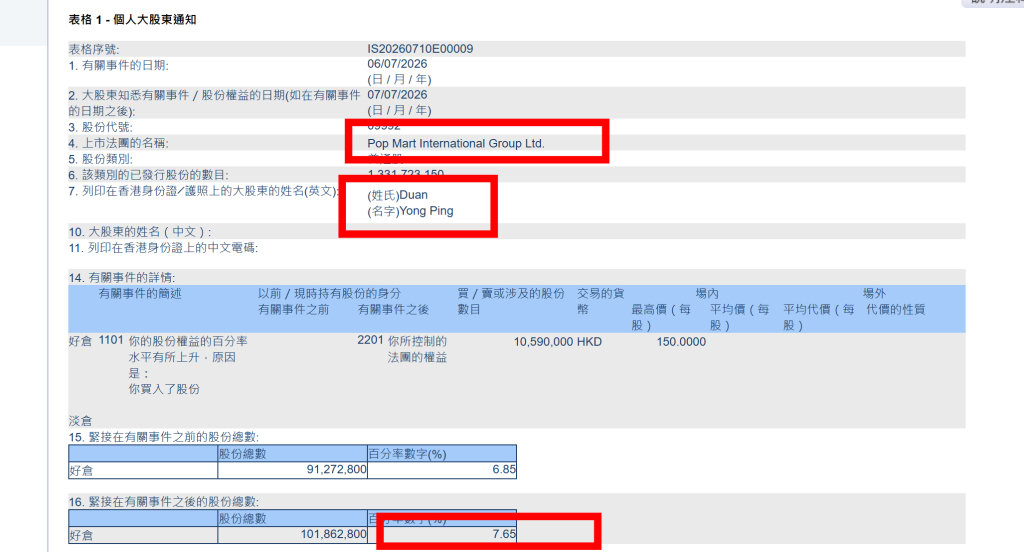Click the label 4. 上市法團的名稱
The width and height of the screenshot is (1024, 552).
coord(118,143)
